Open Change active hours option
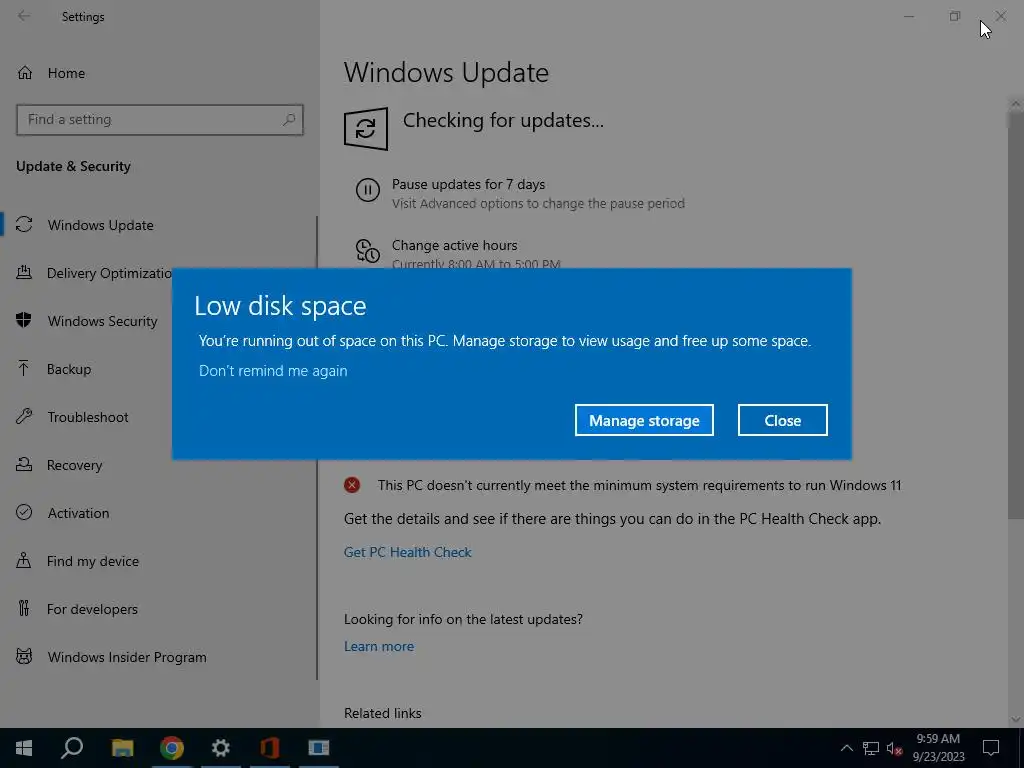The image size is (1024, 768). click(x=455, y=246)
